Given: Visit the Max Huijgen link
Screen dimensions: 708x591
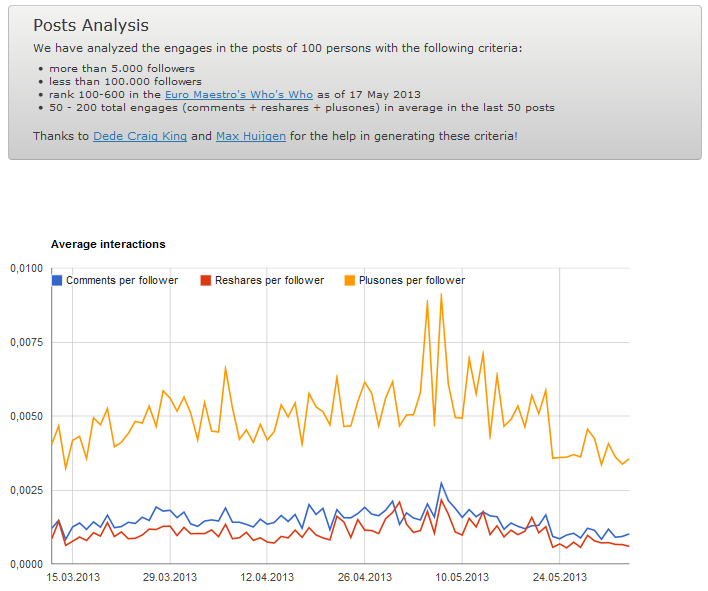Looking at the screenshot, I should (251, 135).
